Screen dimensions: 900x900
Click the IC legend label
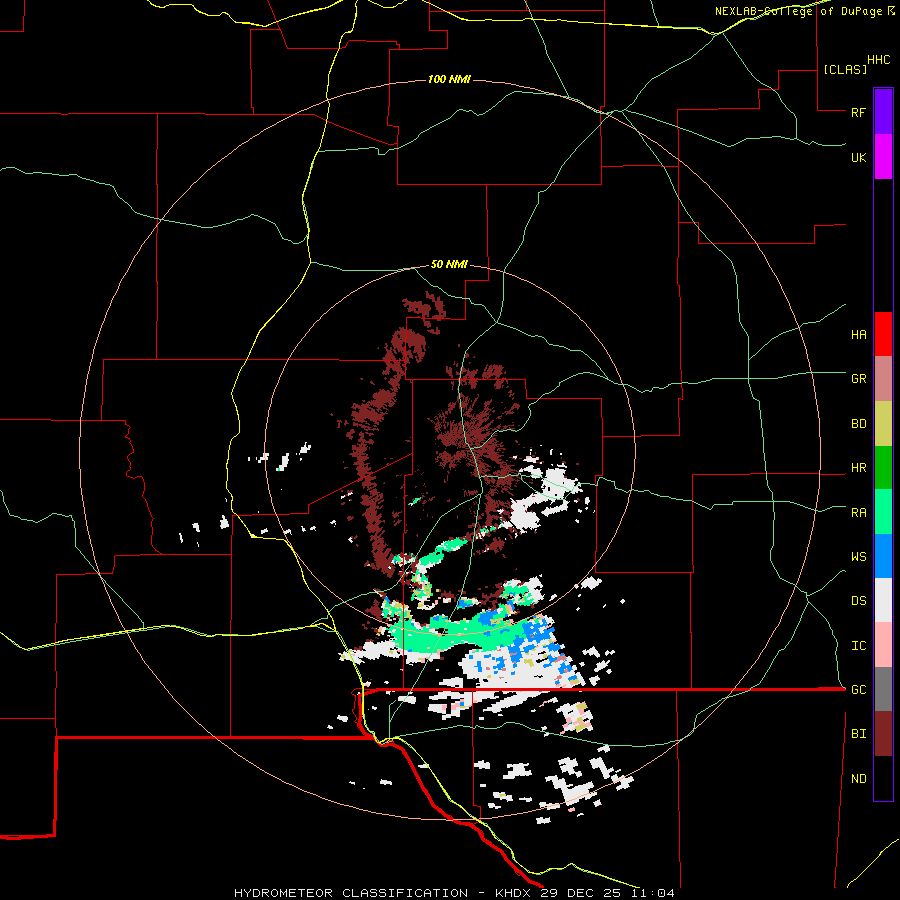[x=858, y=646]
